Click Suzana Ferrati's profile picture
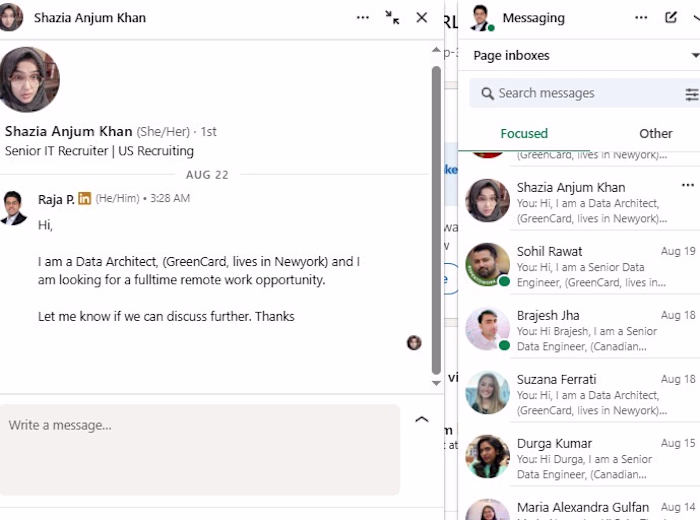The image size is (700, 520). click(x=487, y=393)
